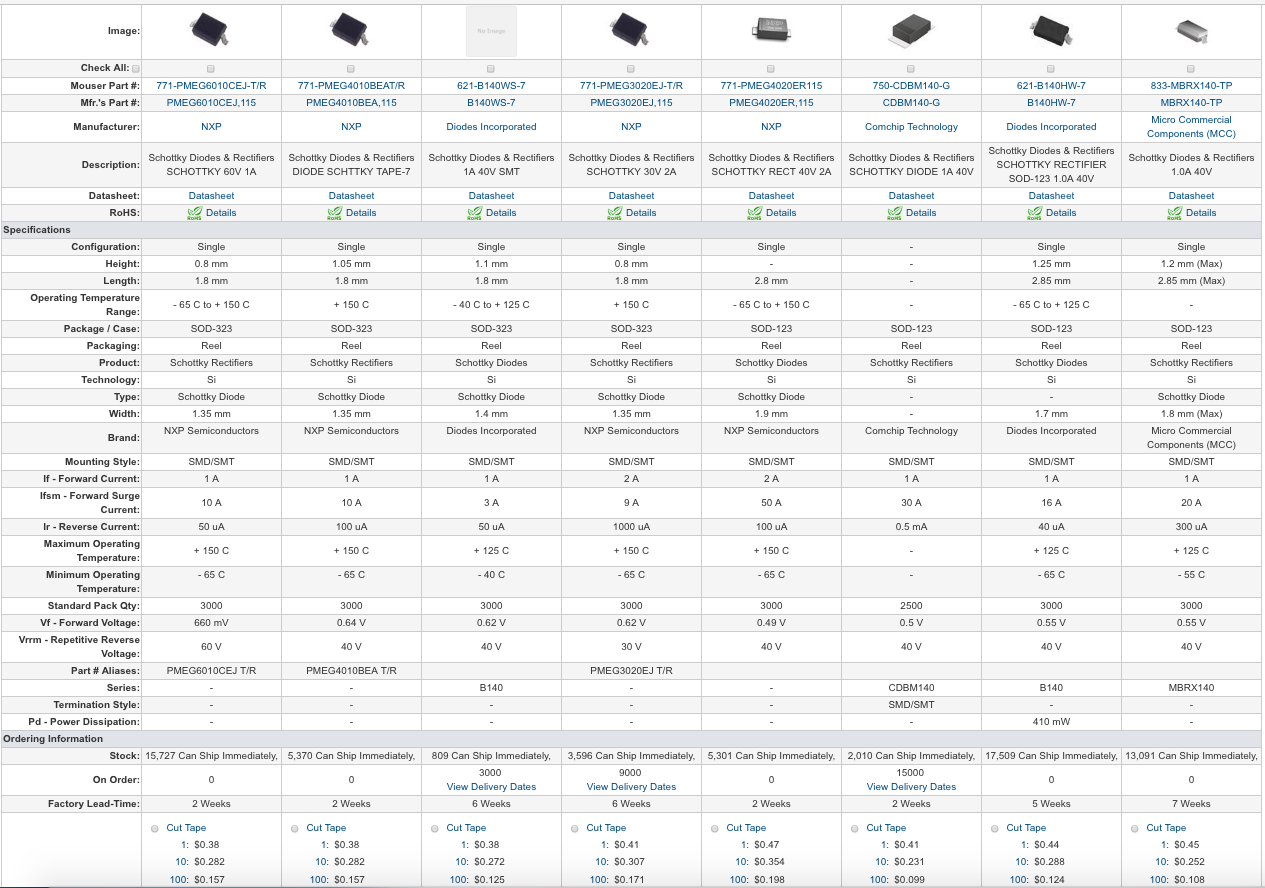Open Mouser part 771-PMEG6010CEJ-T/R link

[x=211, y=86]
